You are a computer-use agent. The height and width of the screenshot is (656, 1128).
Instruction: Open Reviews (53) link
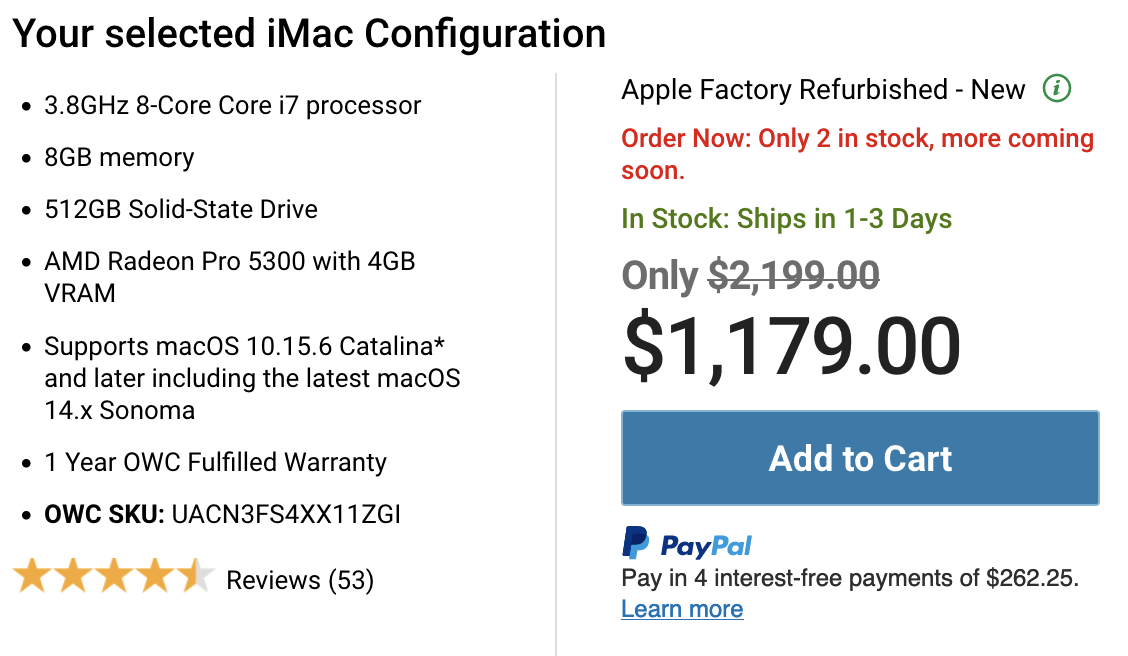[x=300, y=580]
